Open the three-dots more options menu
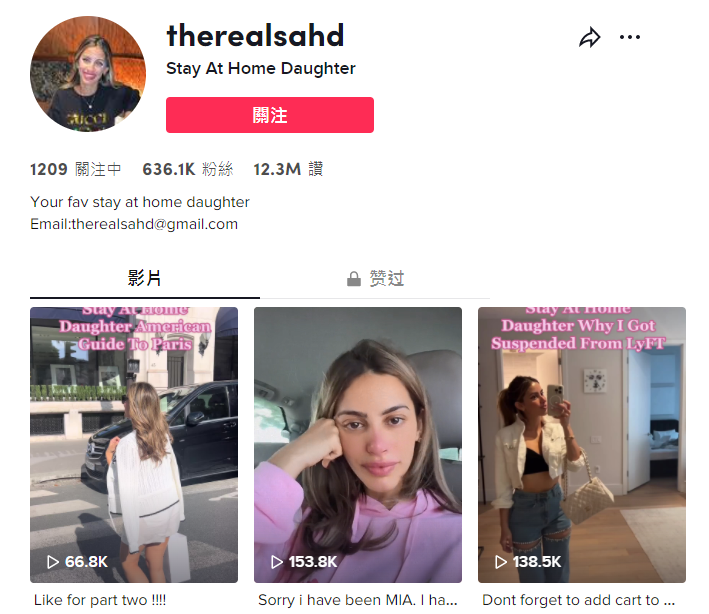Screen dimensions: 709x614 (x=629, y=37)
